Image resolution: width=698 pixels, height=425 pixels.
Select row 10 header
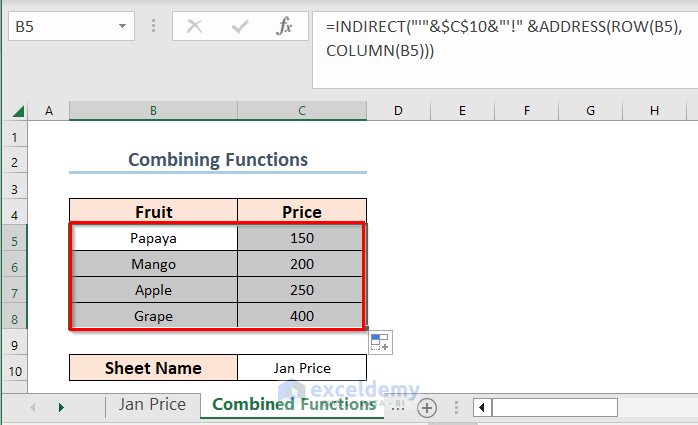pyautogui.click(x=15, y=368)
